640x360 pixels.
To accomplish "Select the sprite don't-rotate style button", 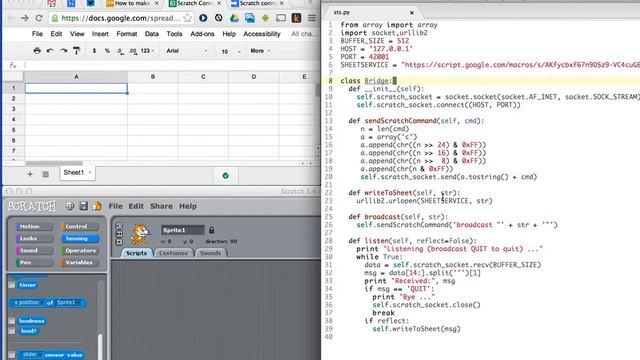I will pos(119,242).
